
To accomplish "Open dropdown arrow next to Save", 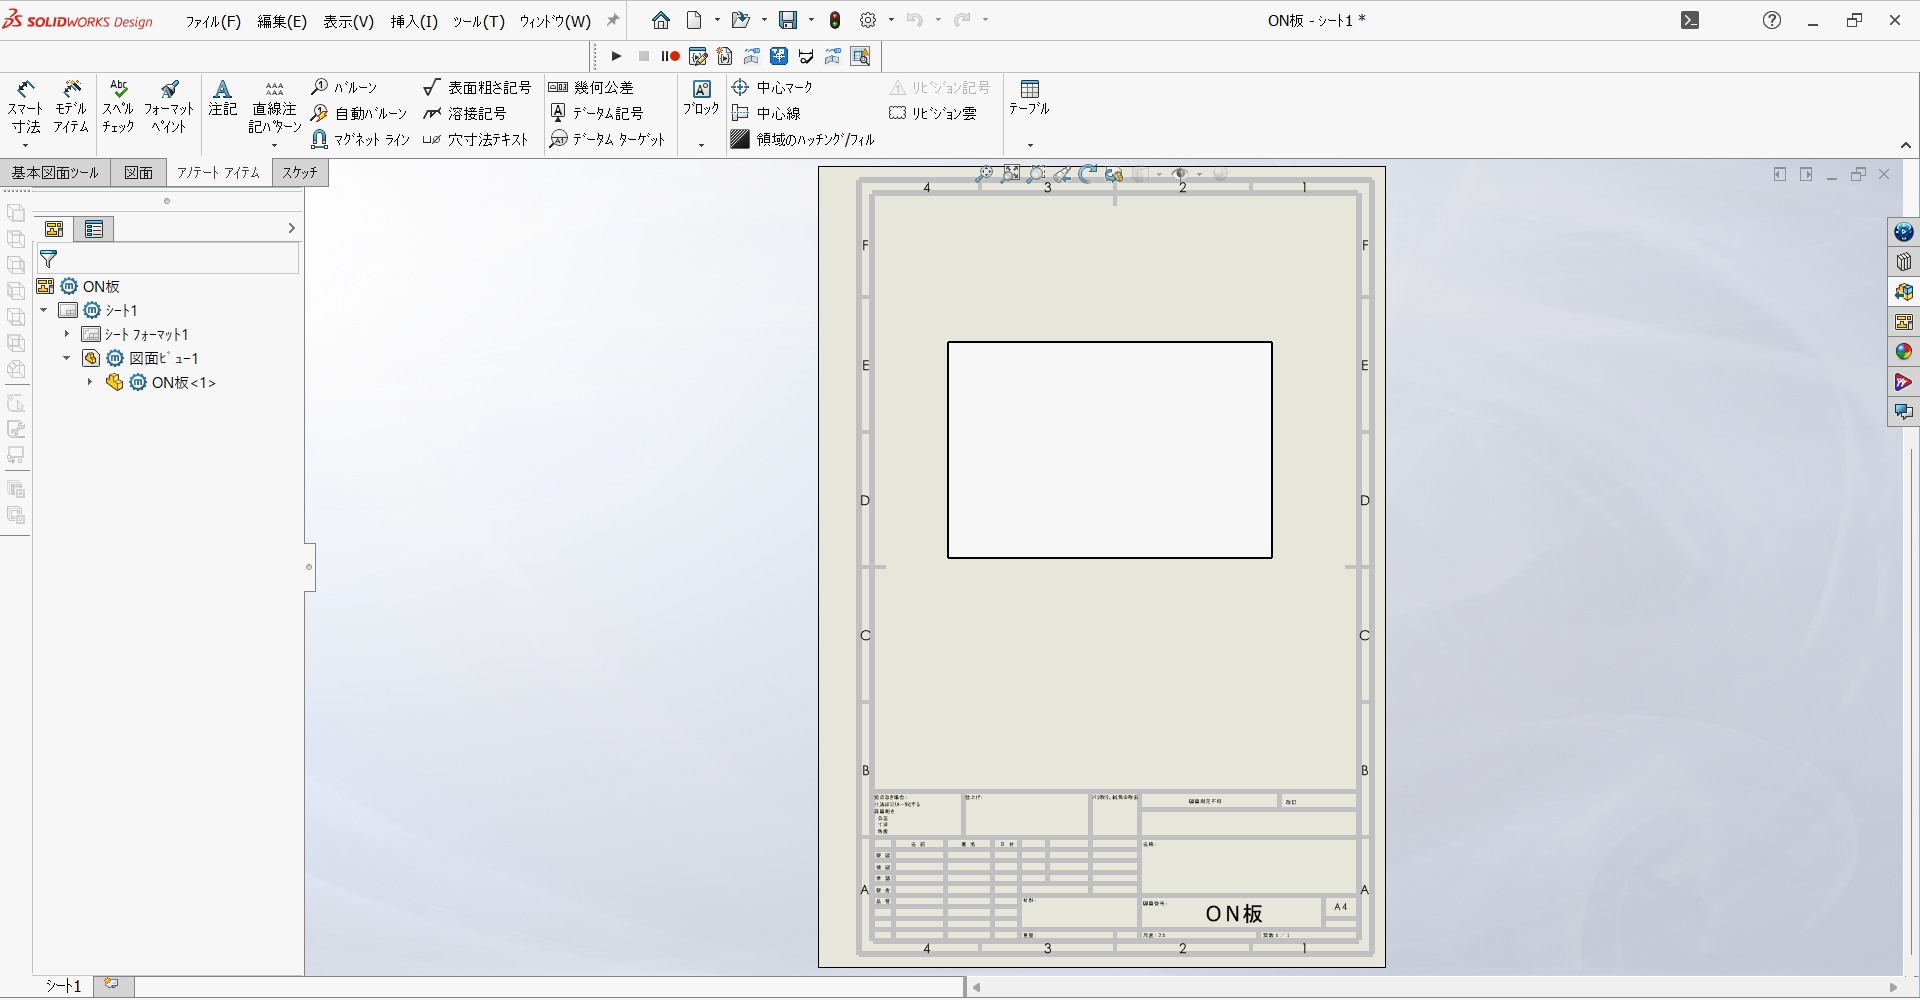I will pyautogui.click(x=811, y=20).
